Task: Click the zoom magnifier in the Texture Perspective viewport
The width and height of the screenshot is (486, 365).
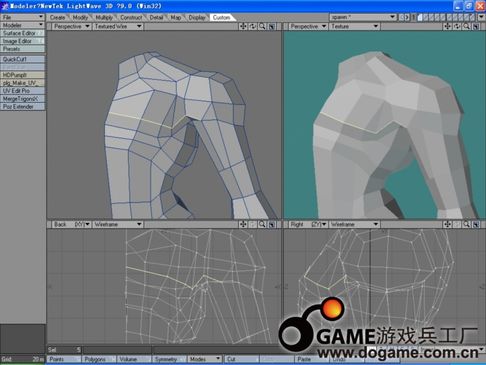Action: click(467, 26)
